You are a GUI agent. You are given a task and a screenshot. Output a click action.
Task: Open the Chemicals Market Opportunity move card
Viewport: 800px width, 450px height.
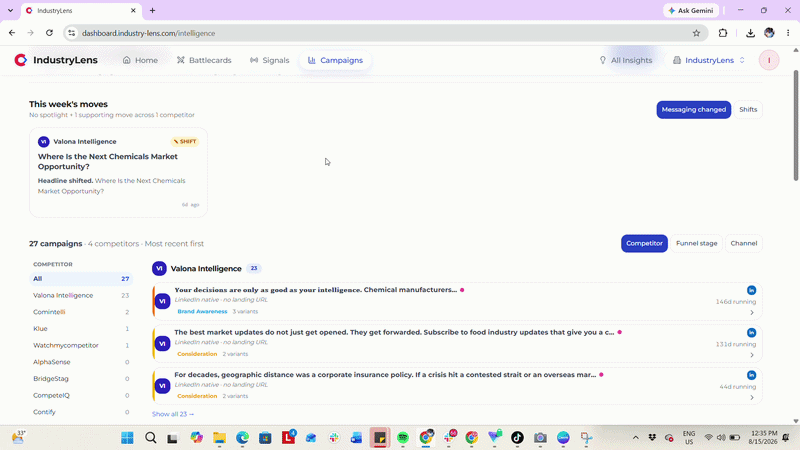(x=118, y=172)
